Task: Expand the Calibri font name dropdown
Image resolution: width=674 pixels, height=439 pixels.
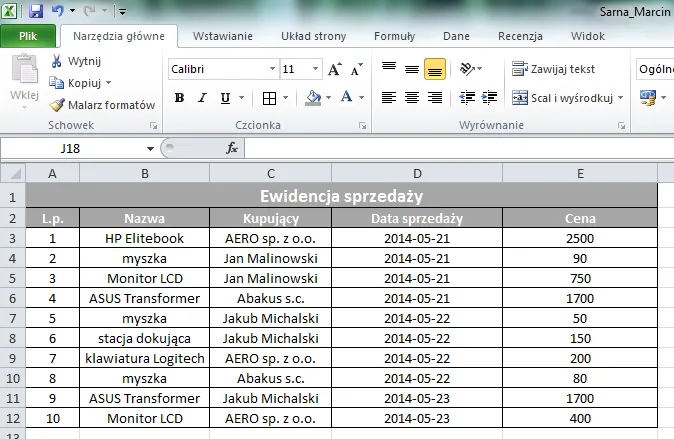Action: click(x=269, y=70)
